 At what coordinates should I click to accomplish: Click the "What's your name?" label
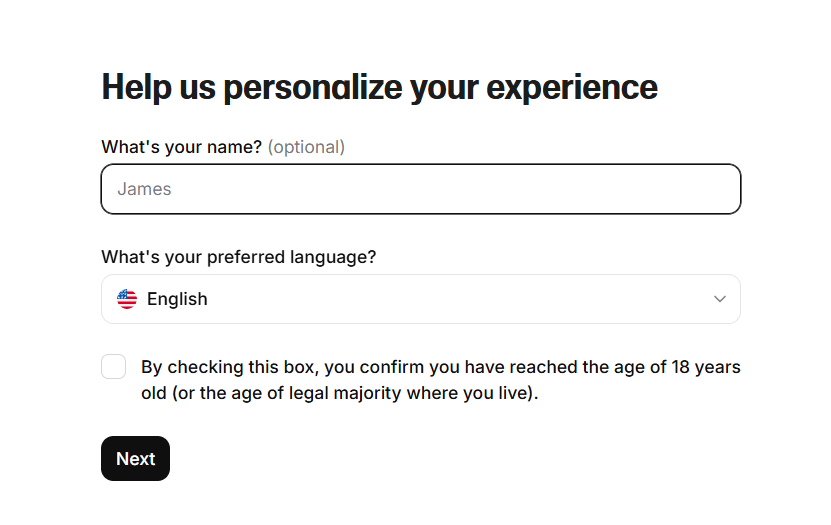(x=181, y=147)
